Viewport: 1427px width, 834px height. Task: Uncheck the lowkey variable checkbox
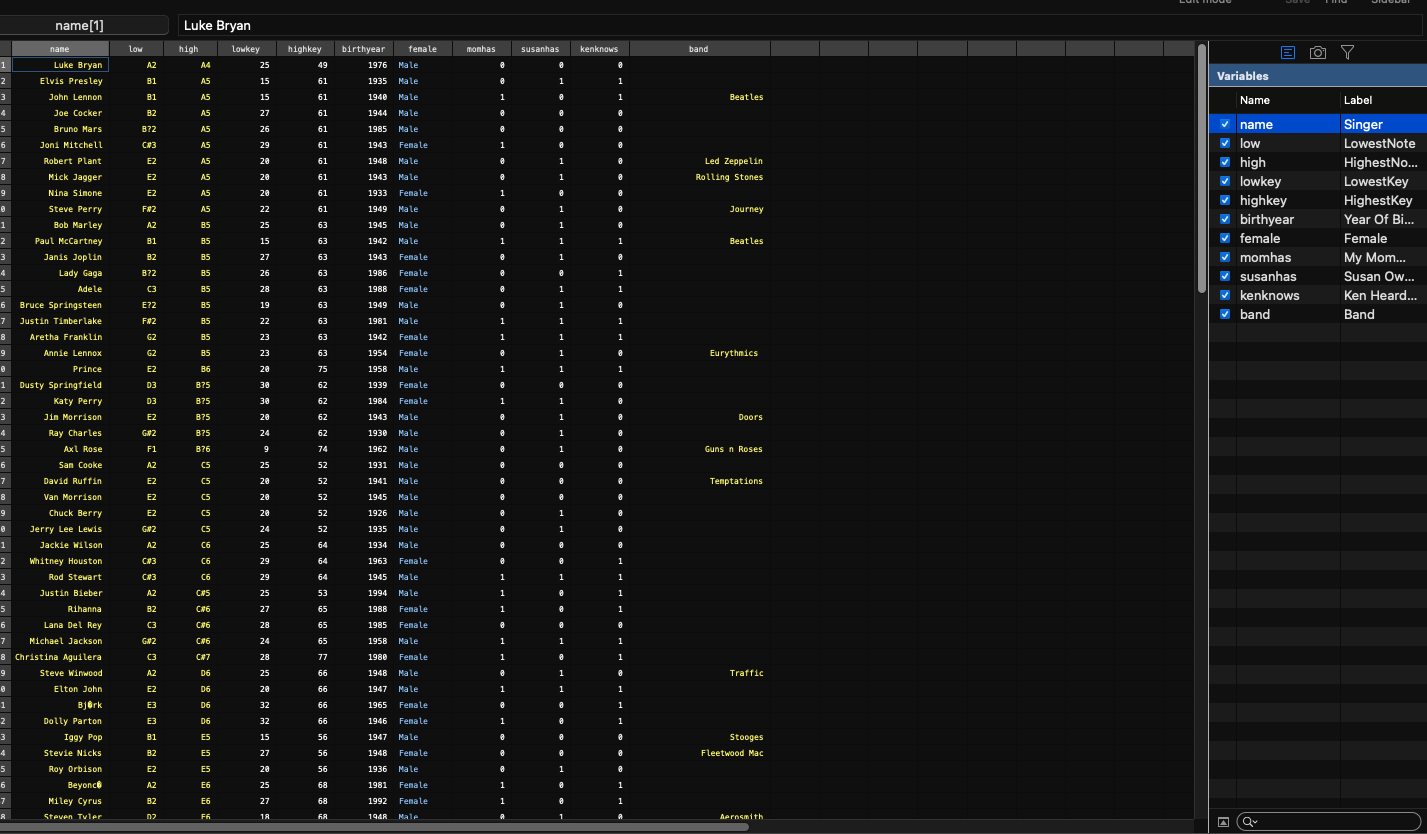point(1225,181)
